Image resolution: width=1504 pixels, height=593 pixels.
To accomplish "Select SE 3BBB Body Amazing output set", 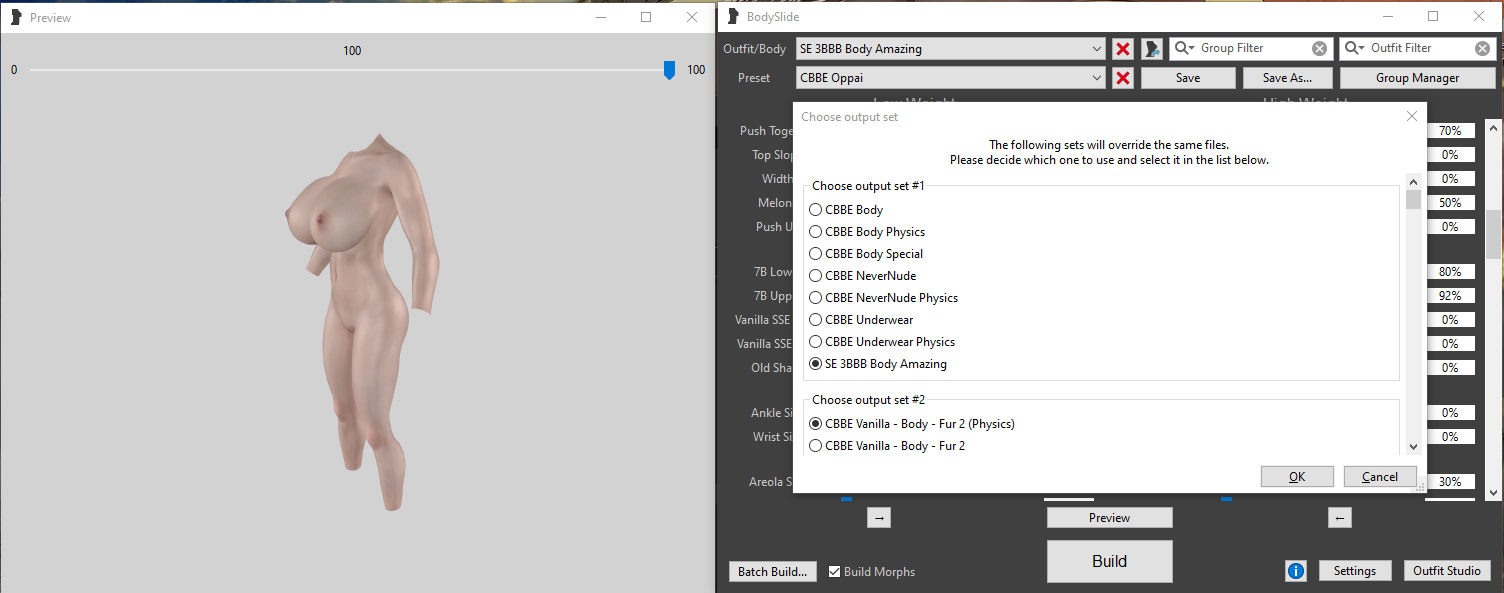I will pos(878,364).
